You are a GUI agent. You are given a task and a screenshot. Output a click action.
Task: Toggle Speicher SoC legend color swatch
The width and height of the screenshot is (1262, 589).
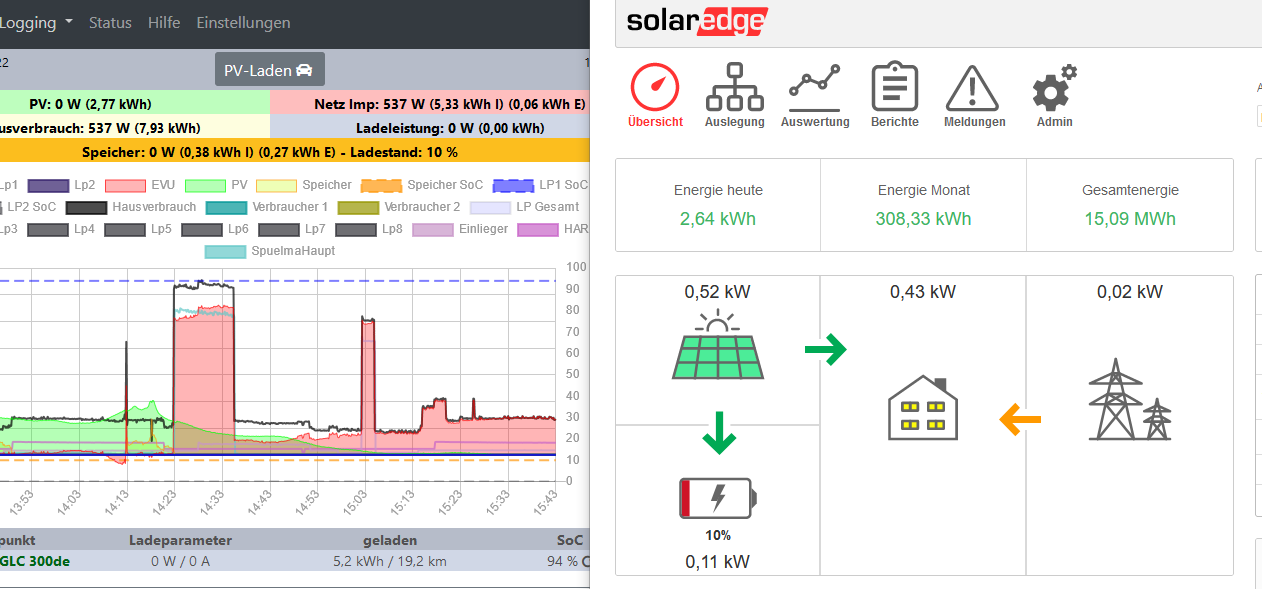[x=380, y=185]
